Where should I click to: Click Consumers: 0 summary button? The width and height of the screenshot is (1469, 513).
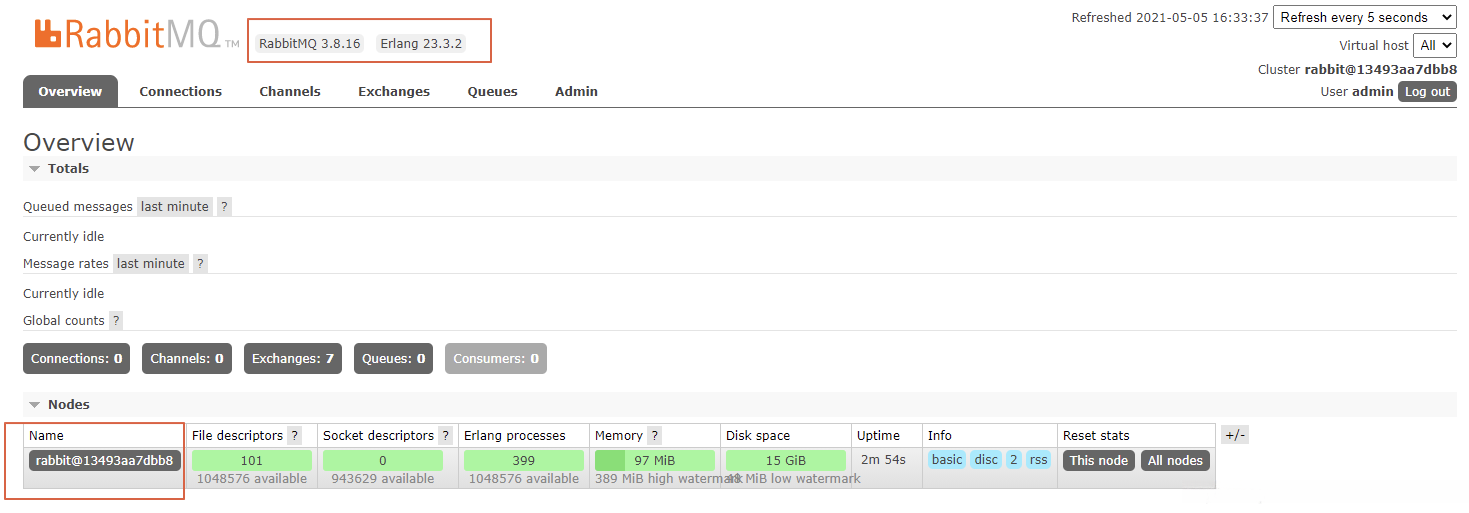point(496,359)
